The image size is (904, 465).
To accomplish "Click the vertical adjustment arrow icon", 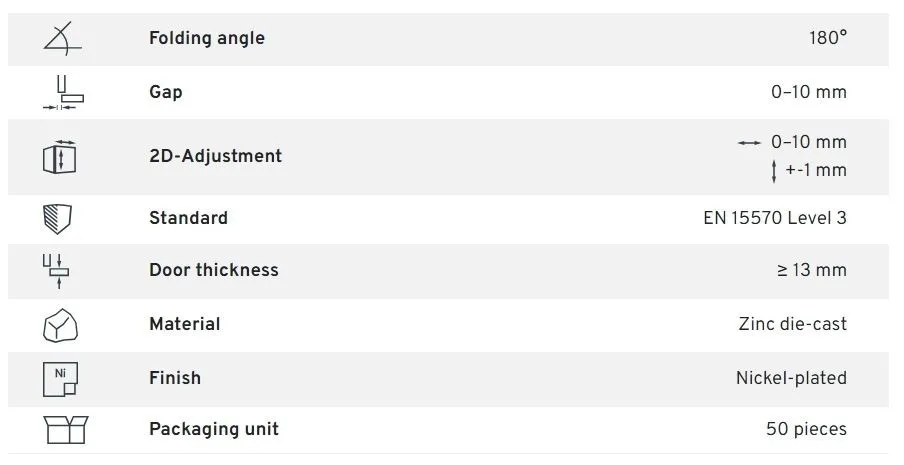I will pos(774,171).
